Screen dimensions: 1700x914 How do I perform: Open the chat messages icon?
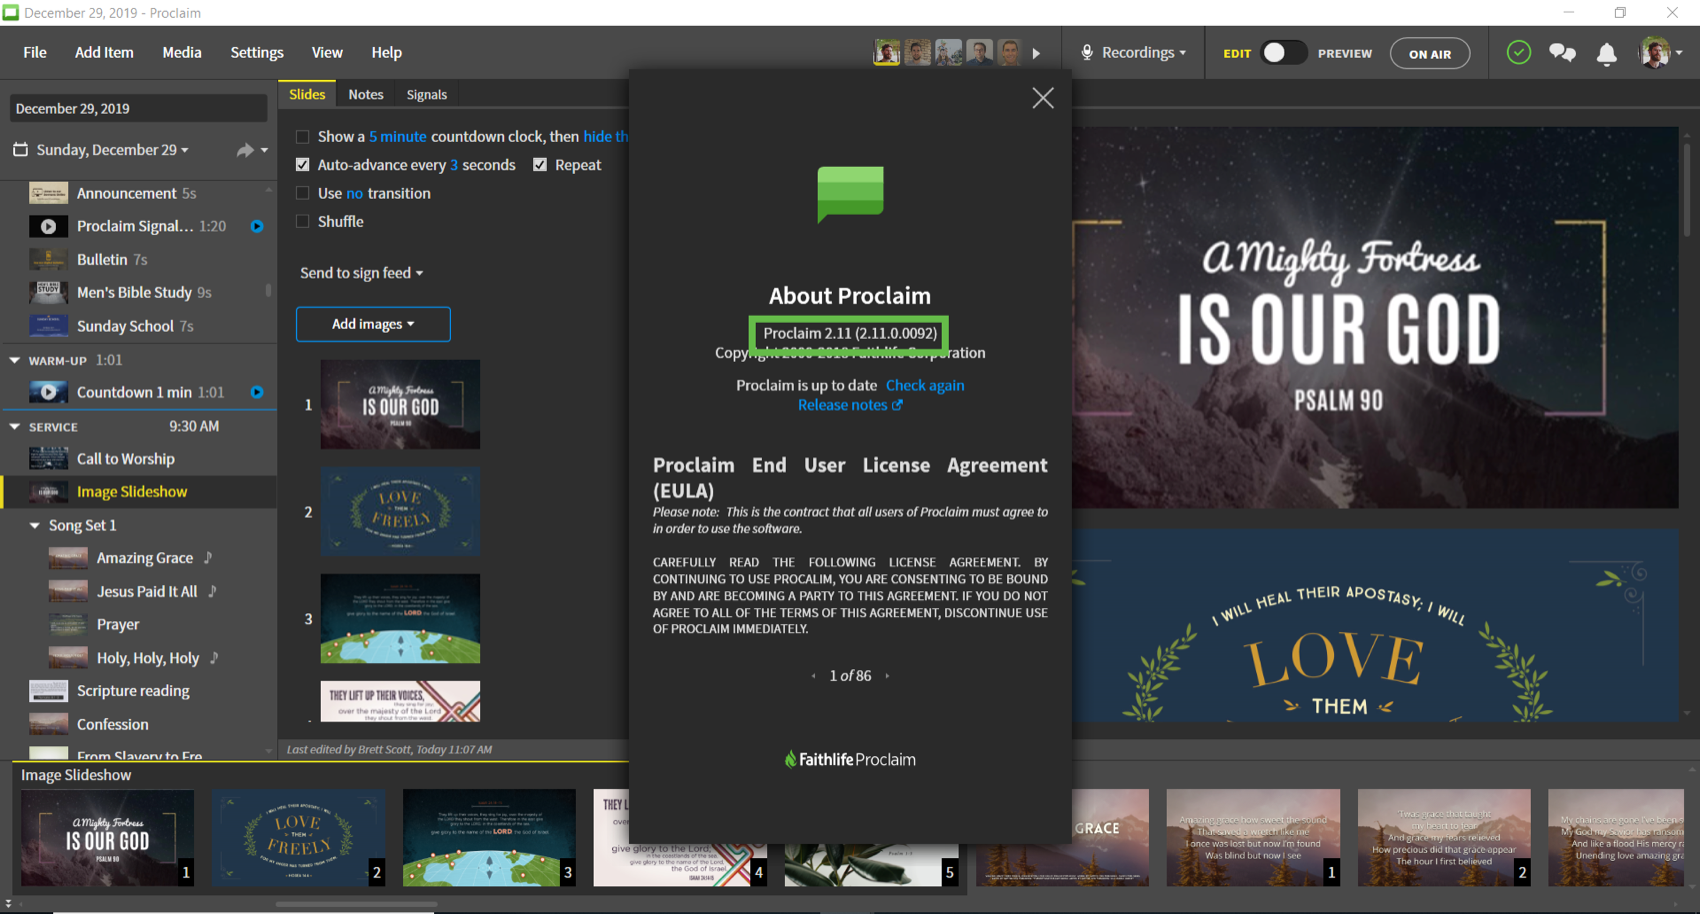coord(1562,53)
